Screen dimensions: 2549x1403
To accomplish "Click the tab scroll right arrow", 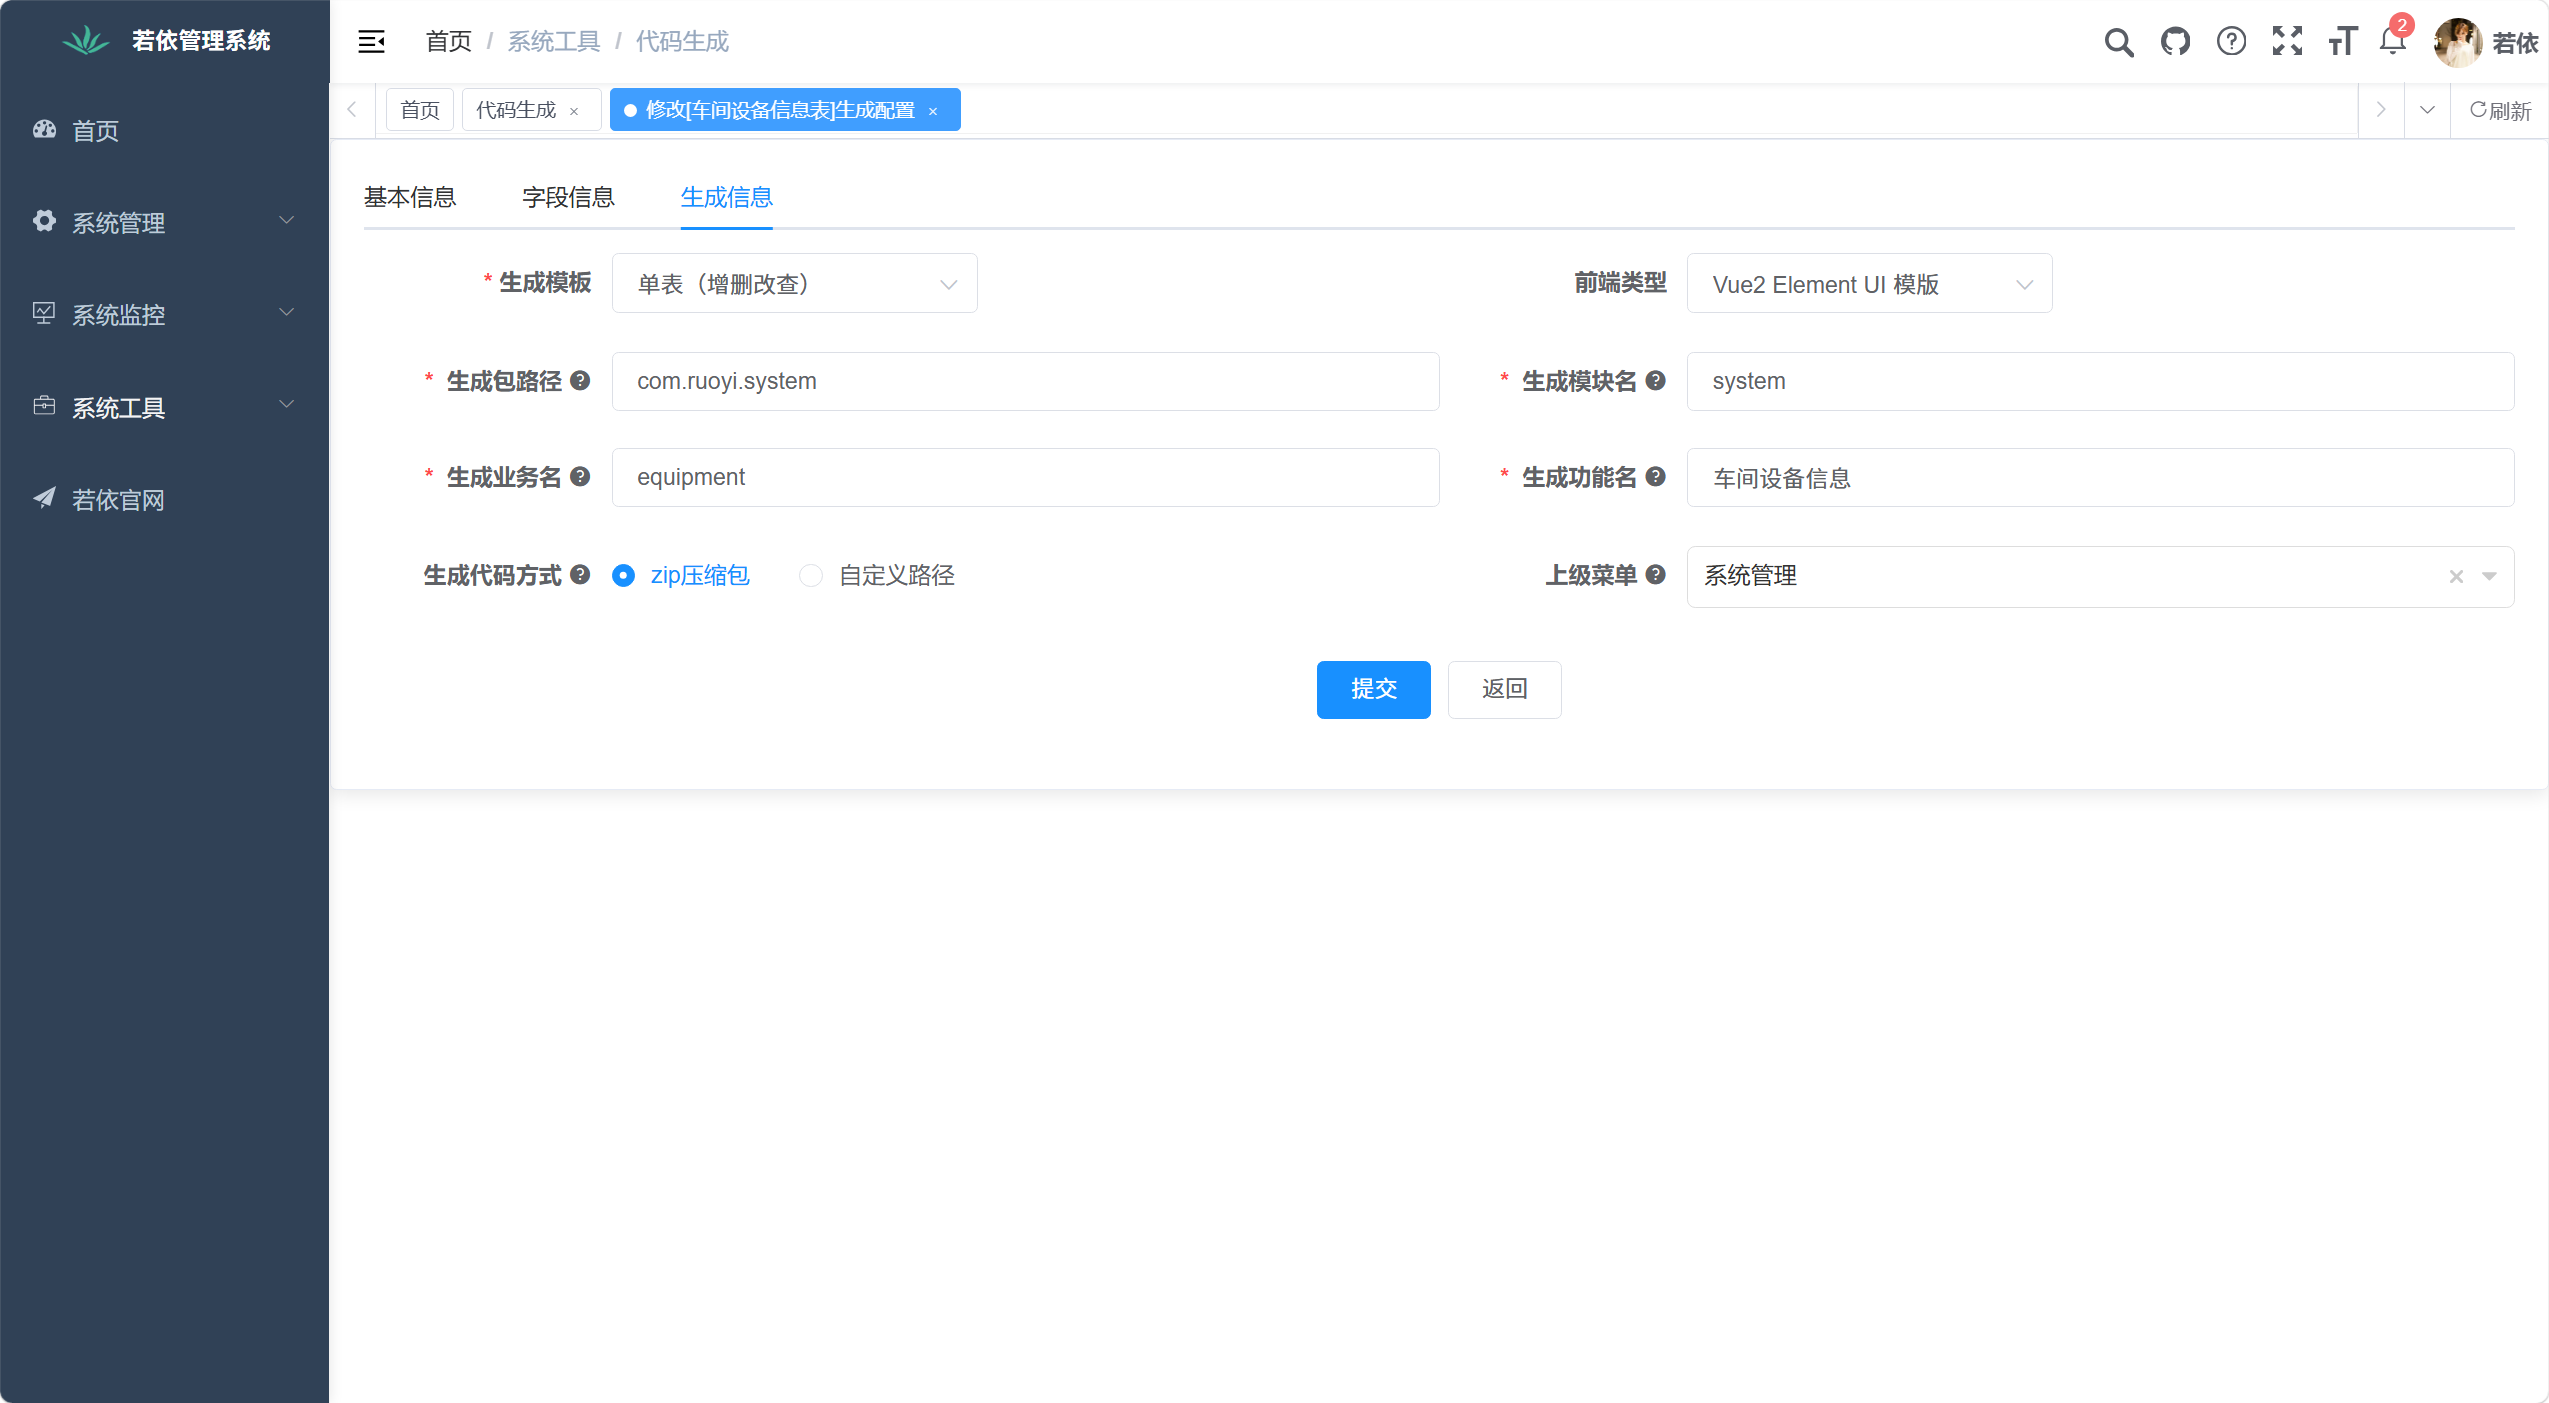I will (2381, 110).
